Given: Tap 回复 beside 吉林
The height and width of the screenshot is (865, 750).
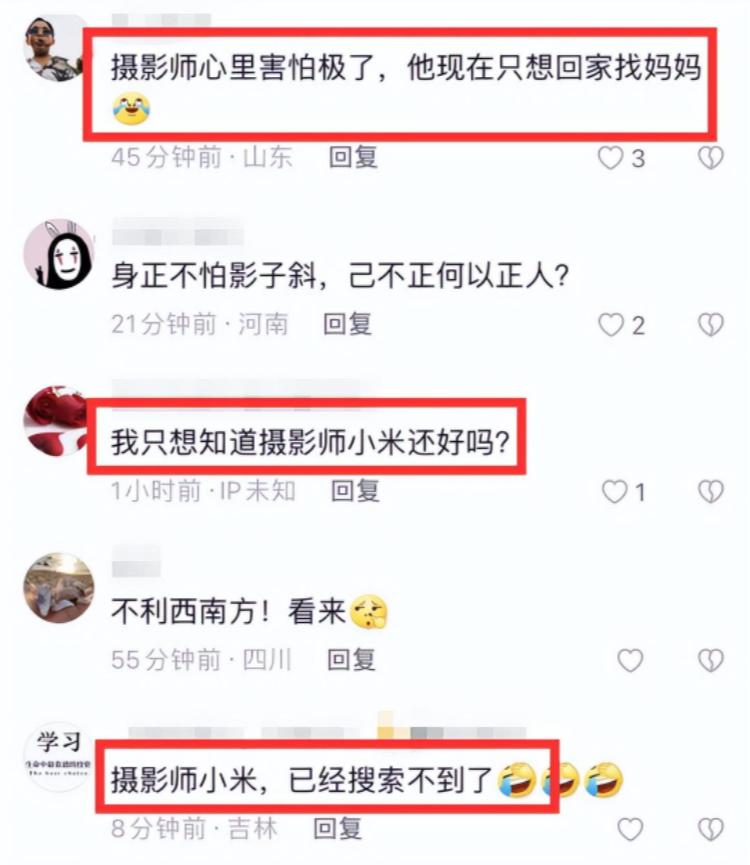Looking at the screenshot, I should click(x=338, y=828).
